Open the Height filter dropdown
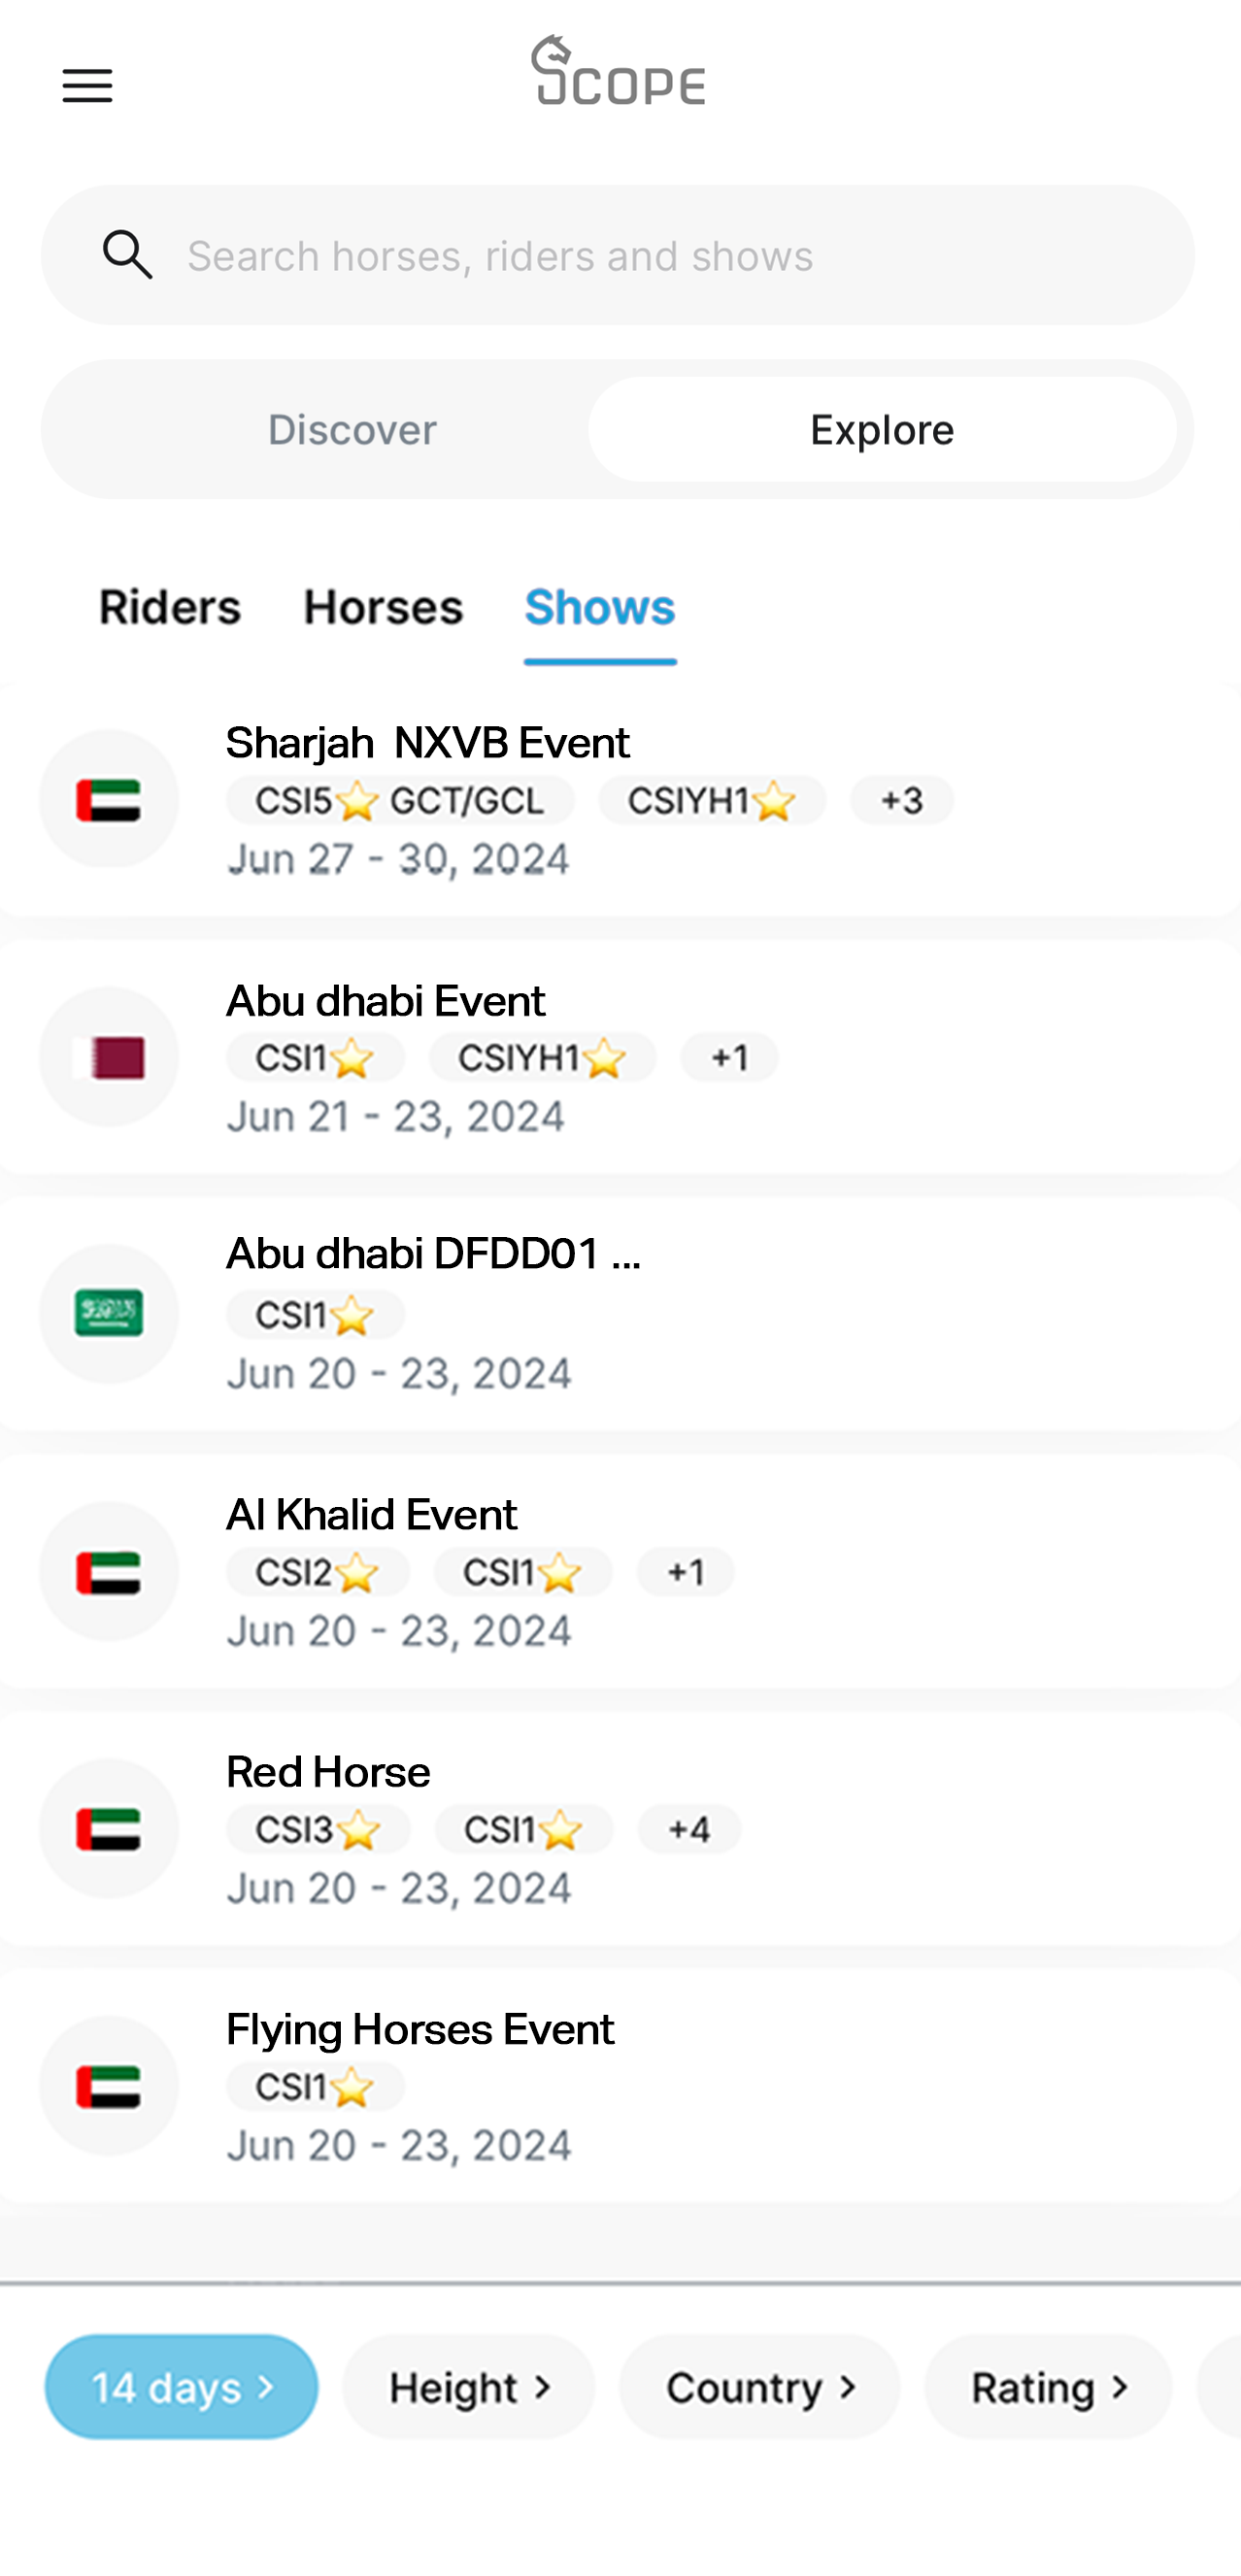 [x=469, y=2387]
